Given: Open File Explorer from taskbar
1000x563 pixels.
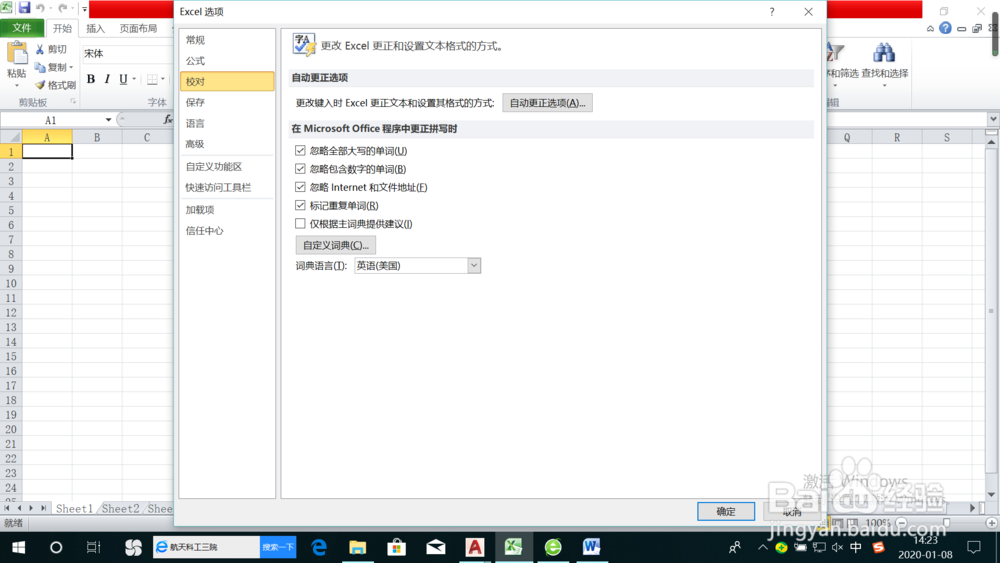Looking at the screenshot, I should click(x=358, y=547).
